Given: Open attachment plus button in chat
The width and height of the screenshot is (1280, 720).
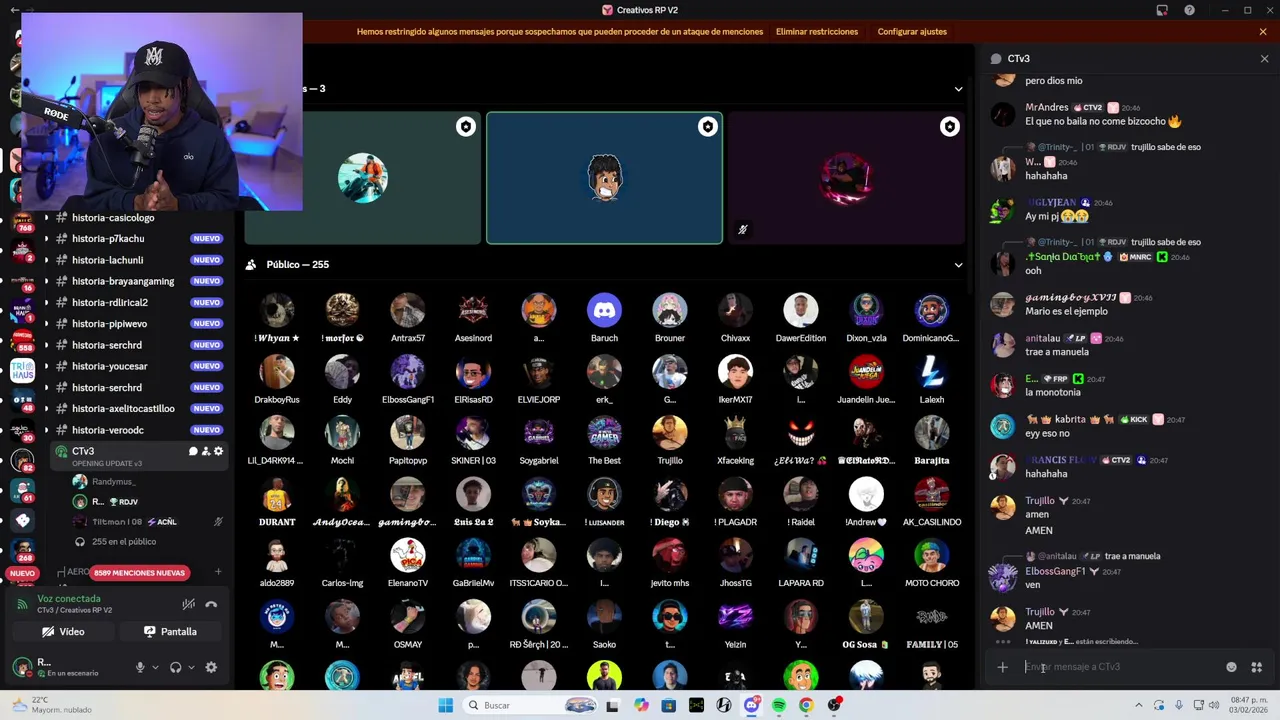Looking at the screenshot, I should [1002, 667].
